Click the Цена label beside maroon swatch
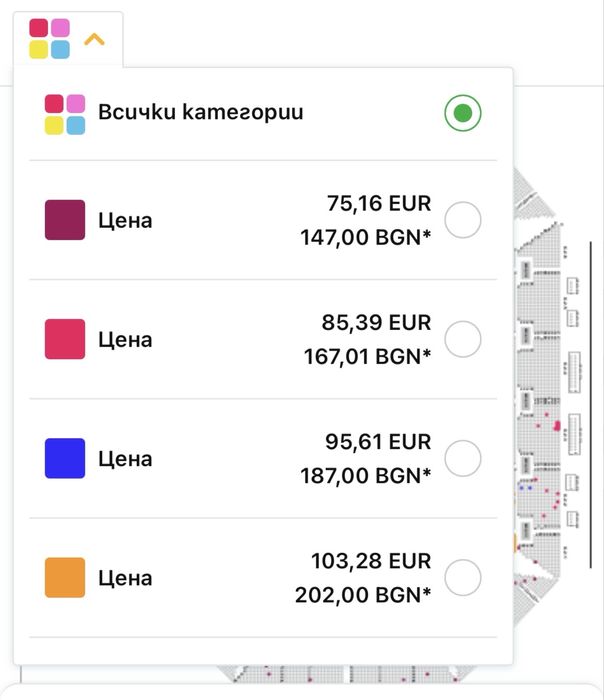Screen dimensions: 604x700 (125, 221)
